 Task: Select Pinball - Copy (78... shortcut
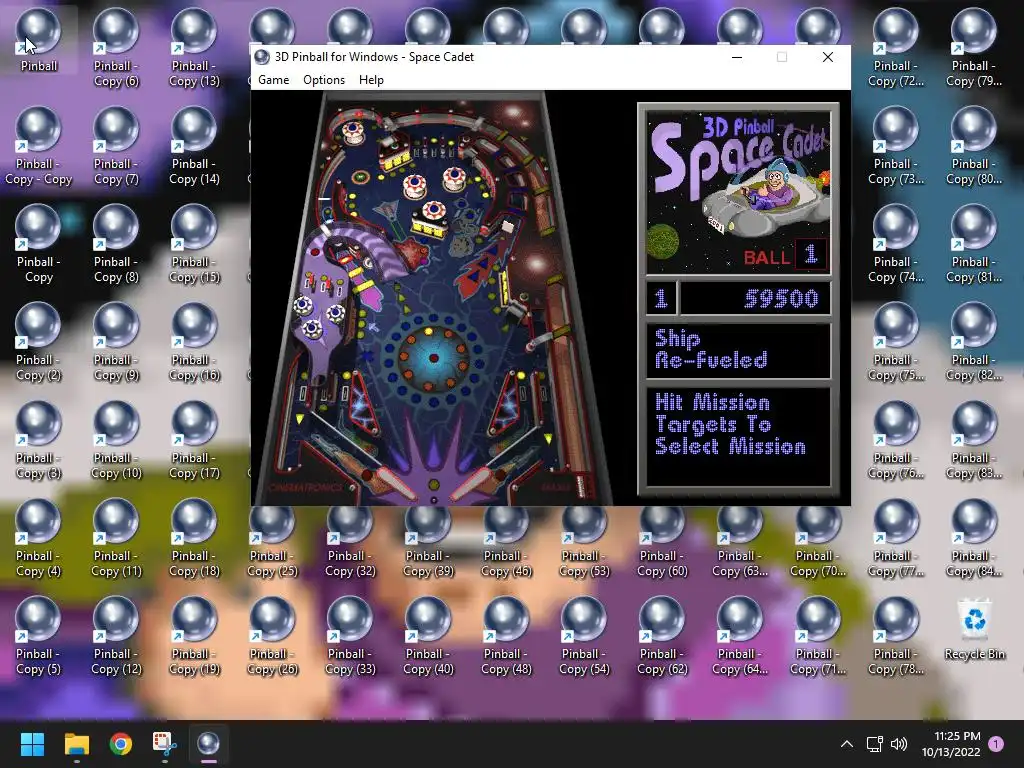tap(896, 636)
